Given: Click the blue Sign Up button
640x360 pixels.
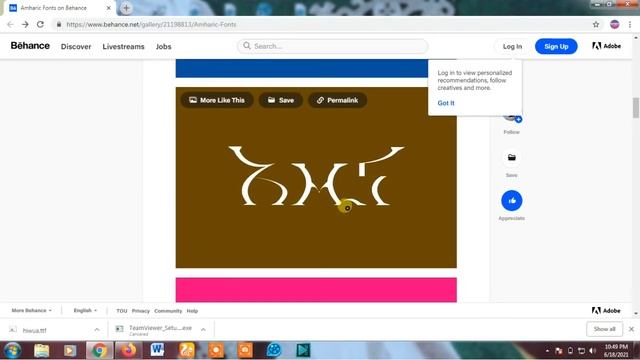Looking at the screenshot, I should point(556,47).
